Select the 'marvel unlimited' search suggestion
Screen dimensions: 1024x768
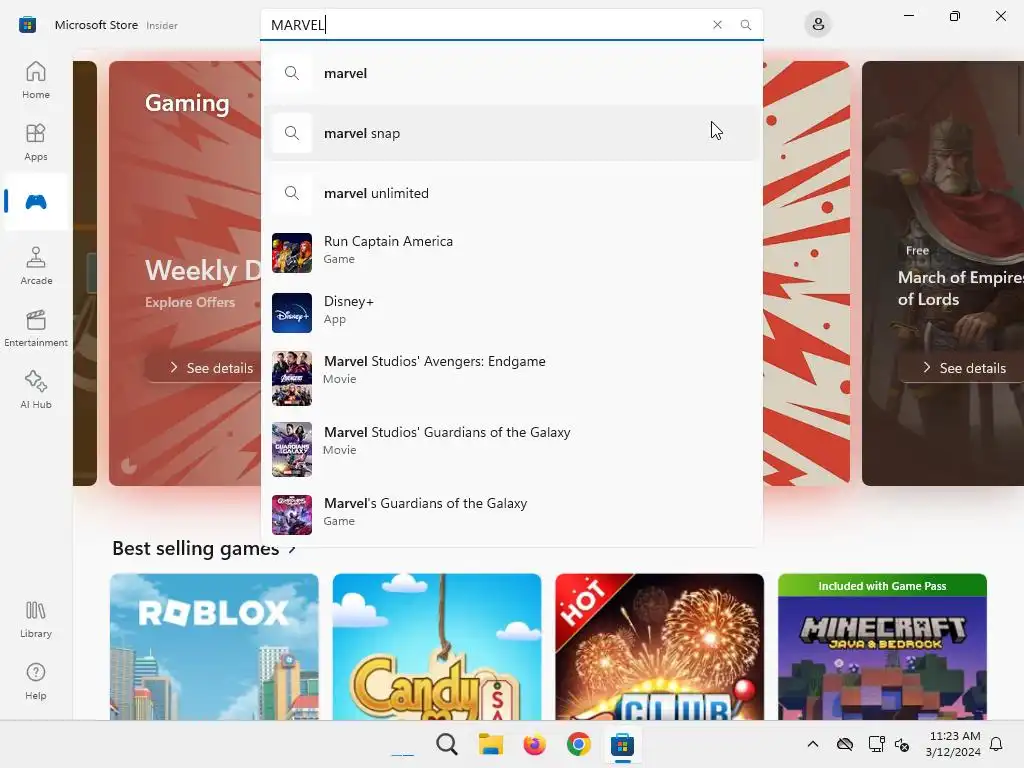511,193
